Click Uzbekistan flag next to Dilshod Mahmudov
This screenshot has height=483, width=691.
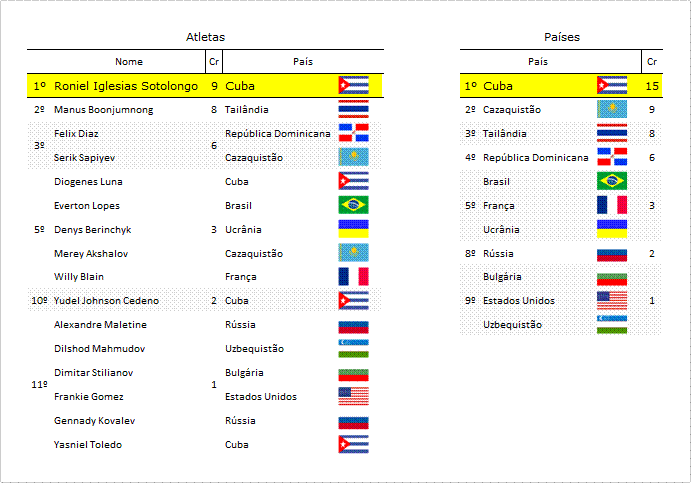click(353, 348)
